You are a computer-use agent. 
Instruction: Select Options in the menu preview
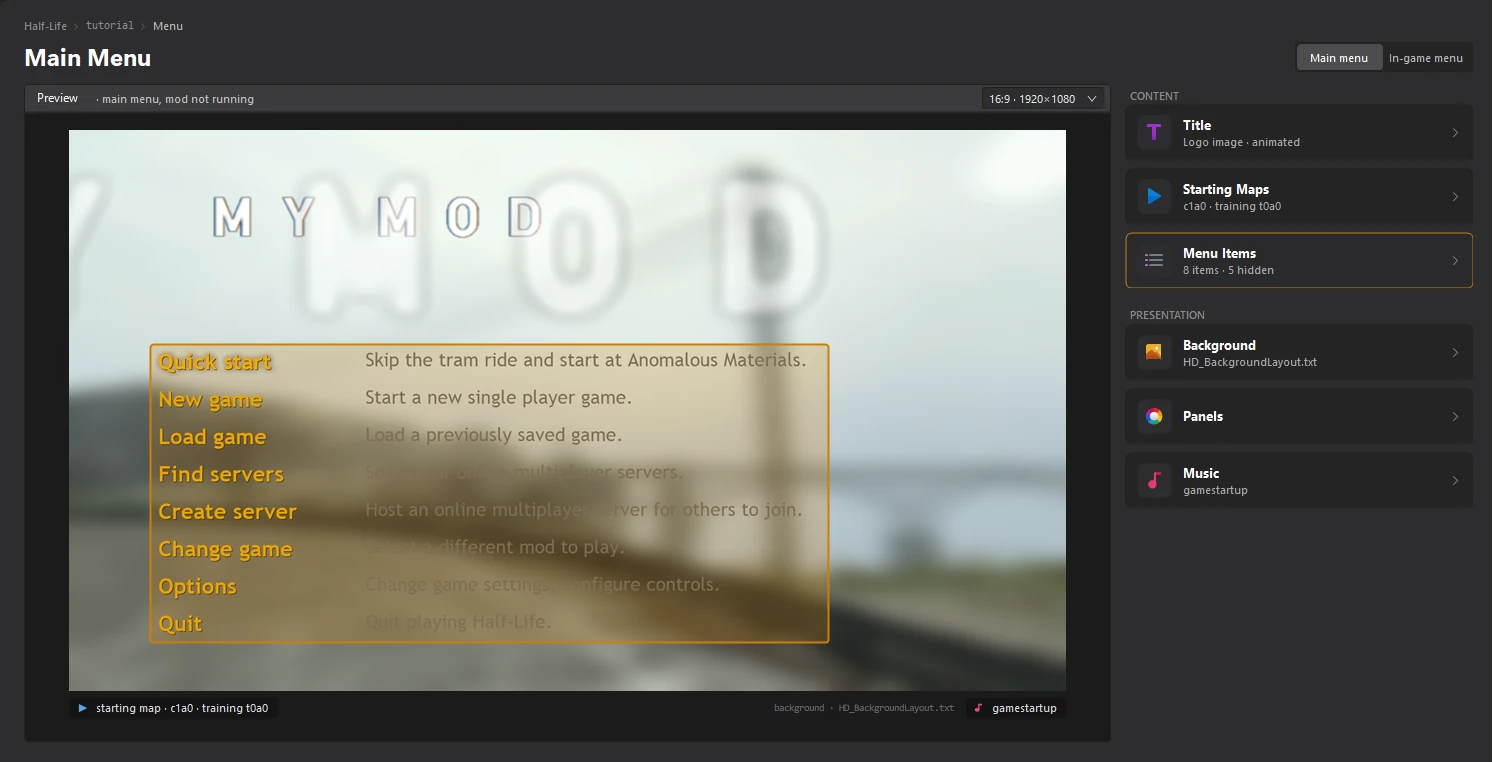tap(197, 586)
